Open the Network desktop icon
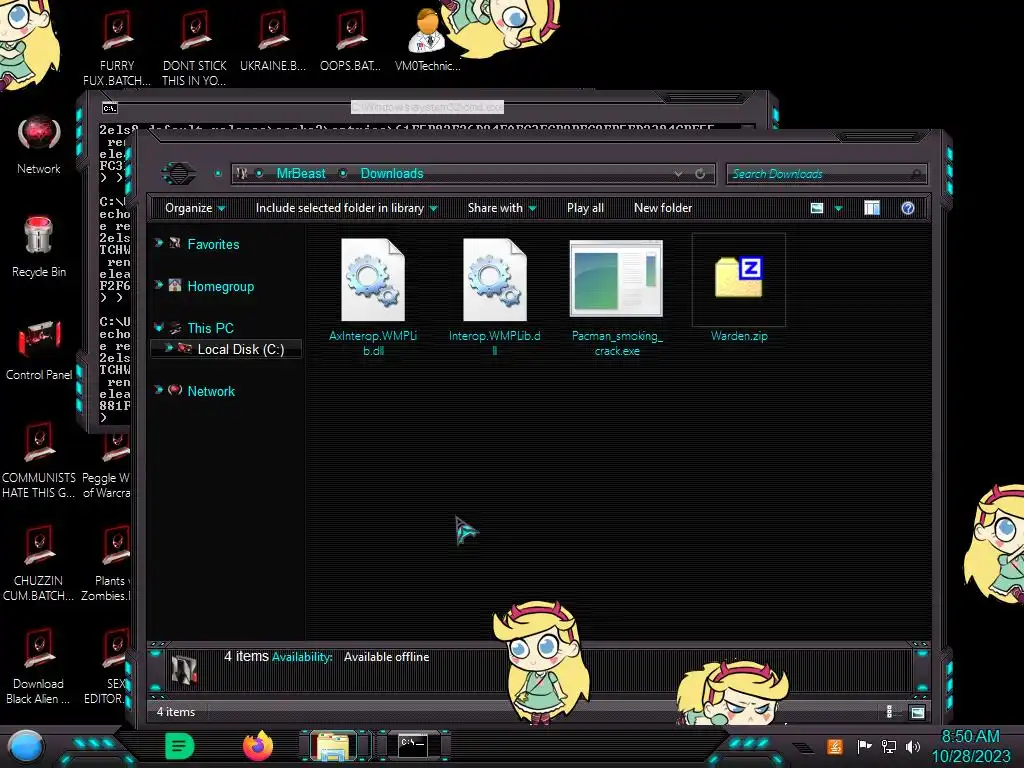This screenshot has height=768, width=1024. (39, 145)
